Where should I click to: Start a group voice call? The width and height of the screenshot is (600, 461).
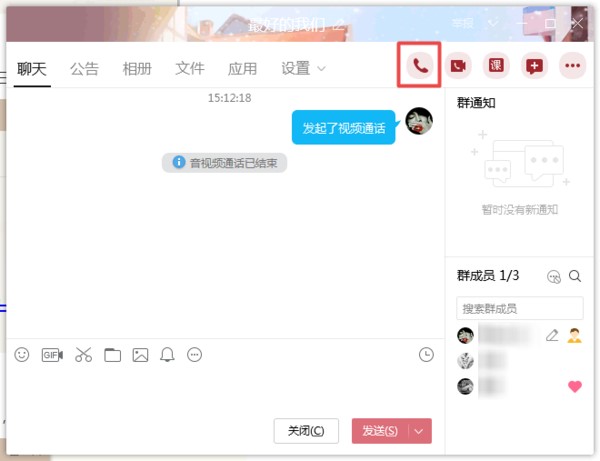click(420, 66)
